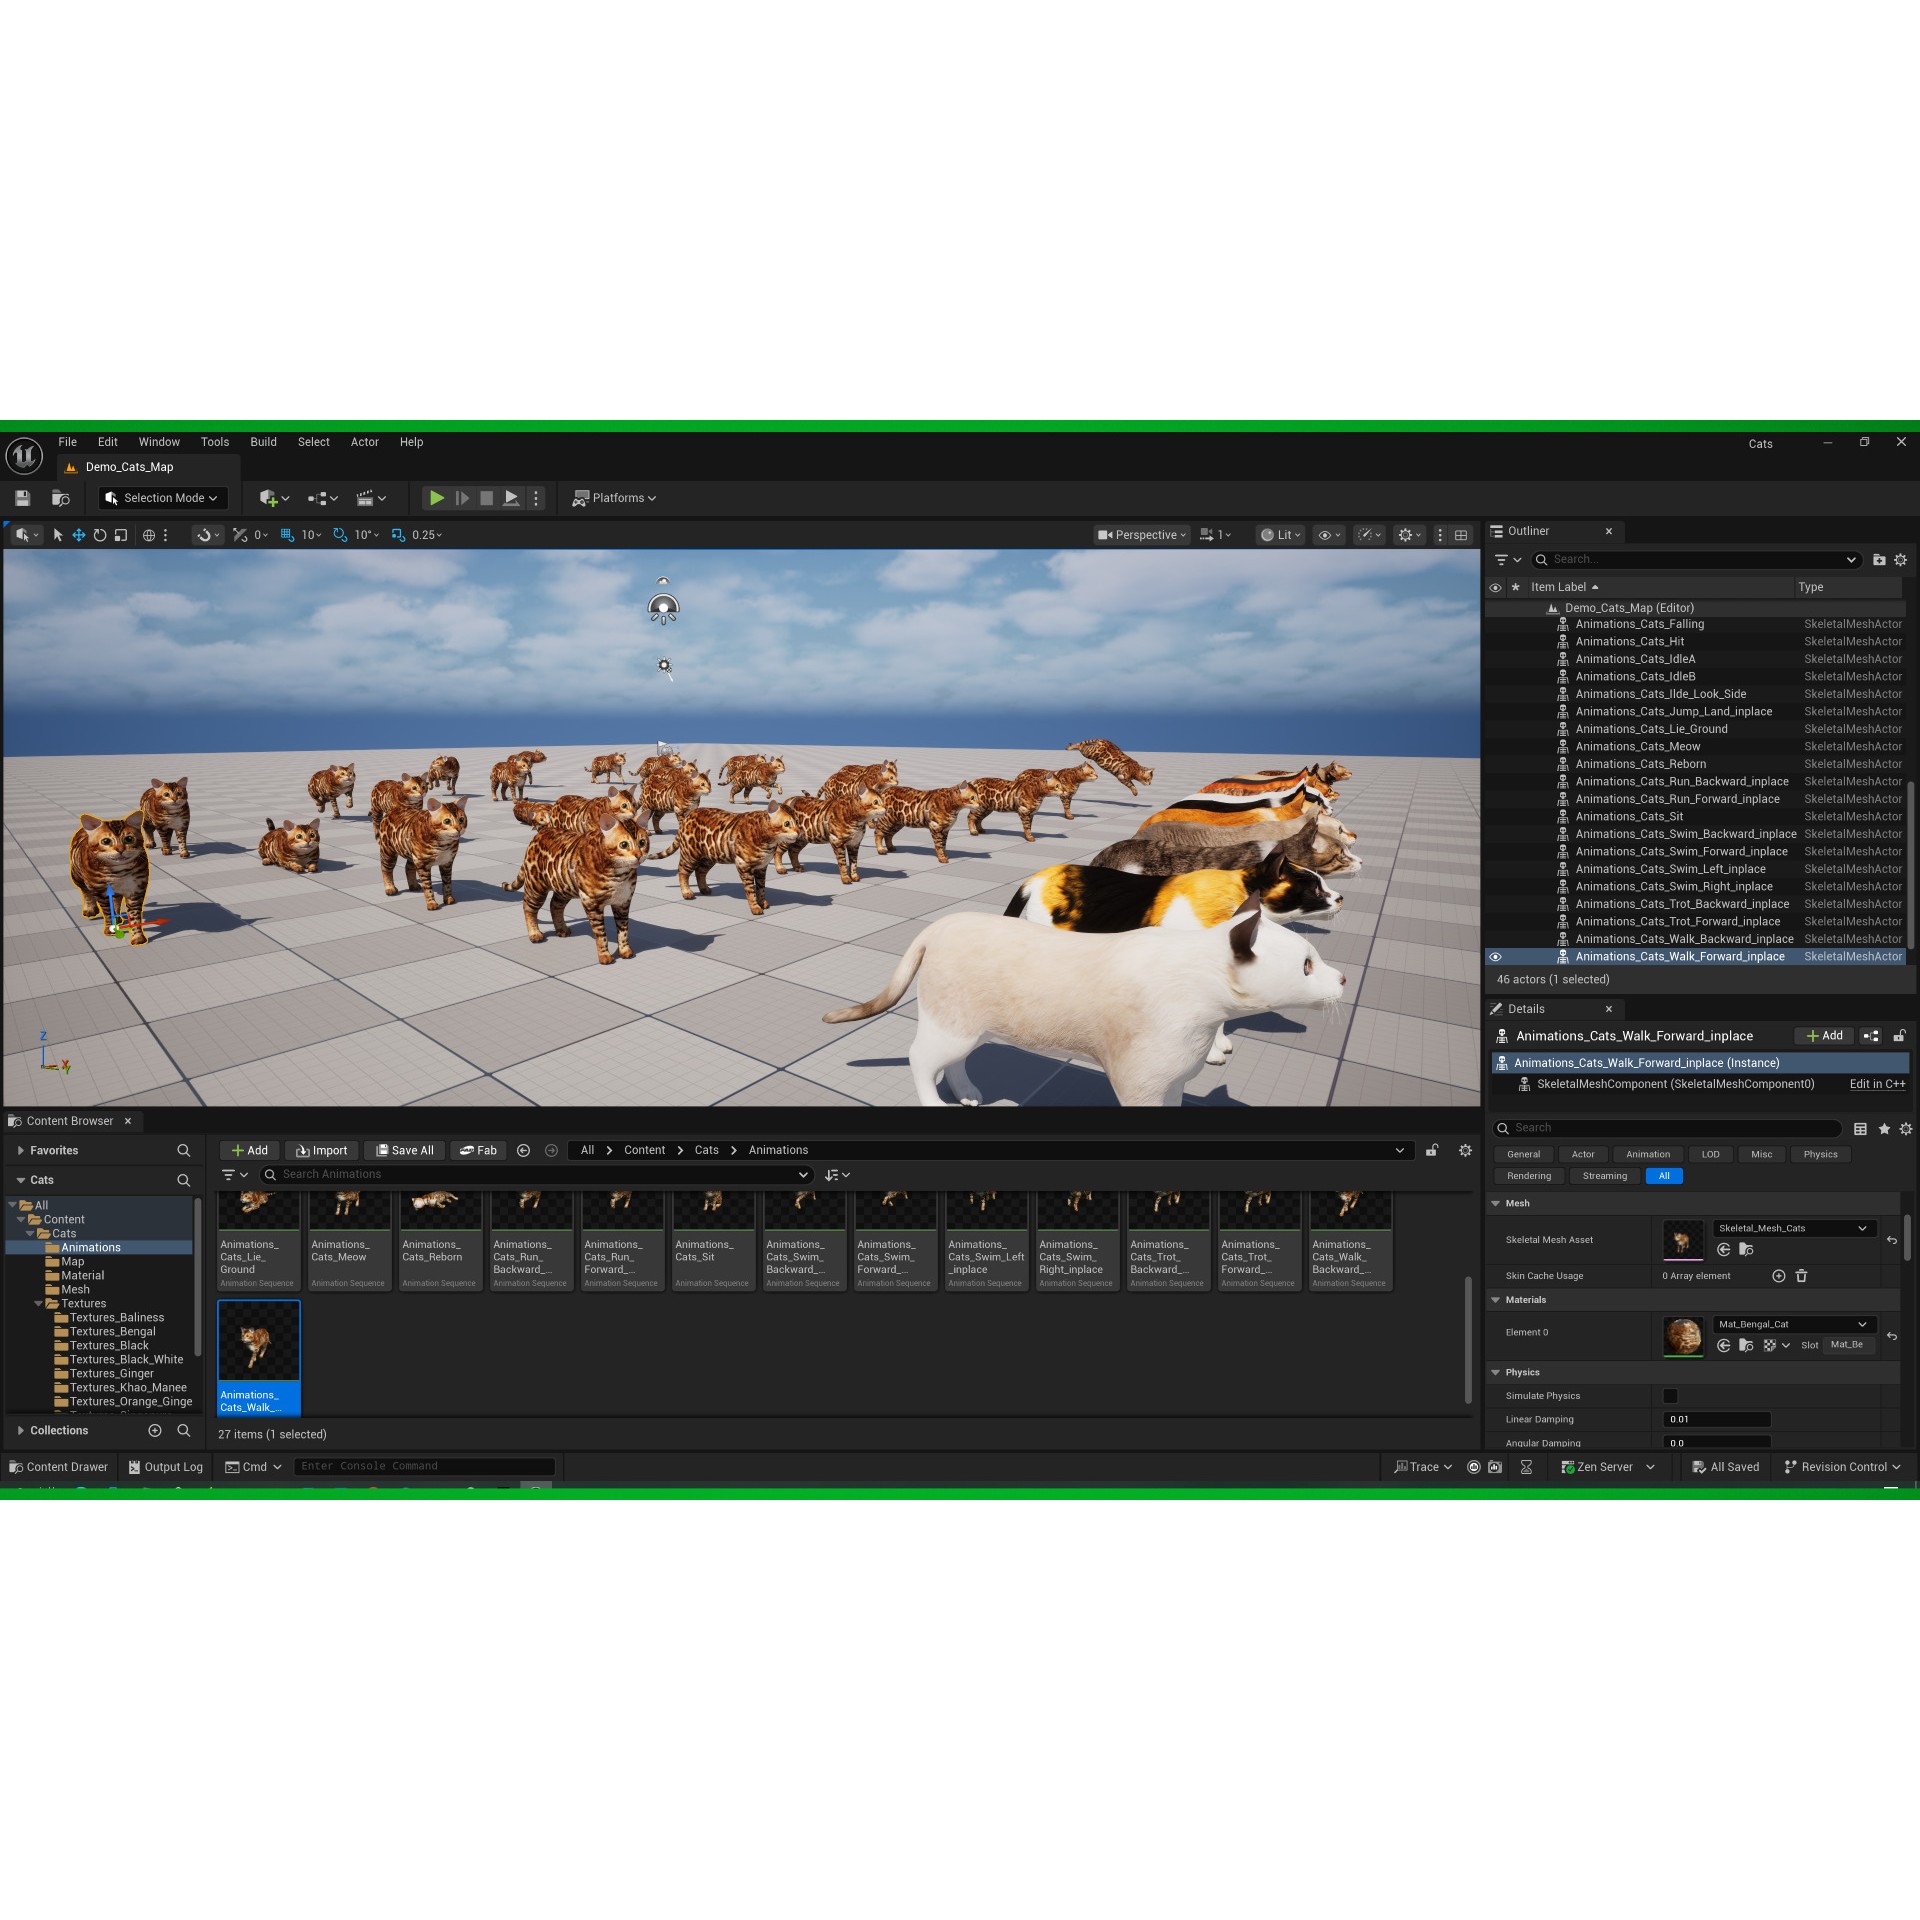The height and width of the screenshot is (1920, 1920).
Task: Add element to Skin Cache Usage array
Action: pos(1778,1276)
